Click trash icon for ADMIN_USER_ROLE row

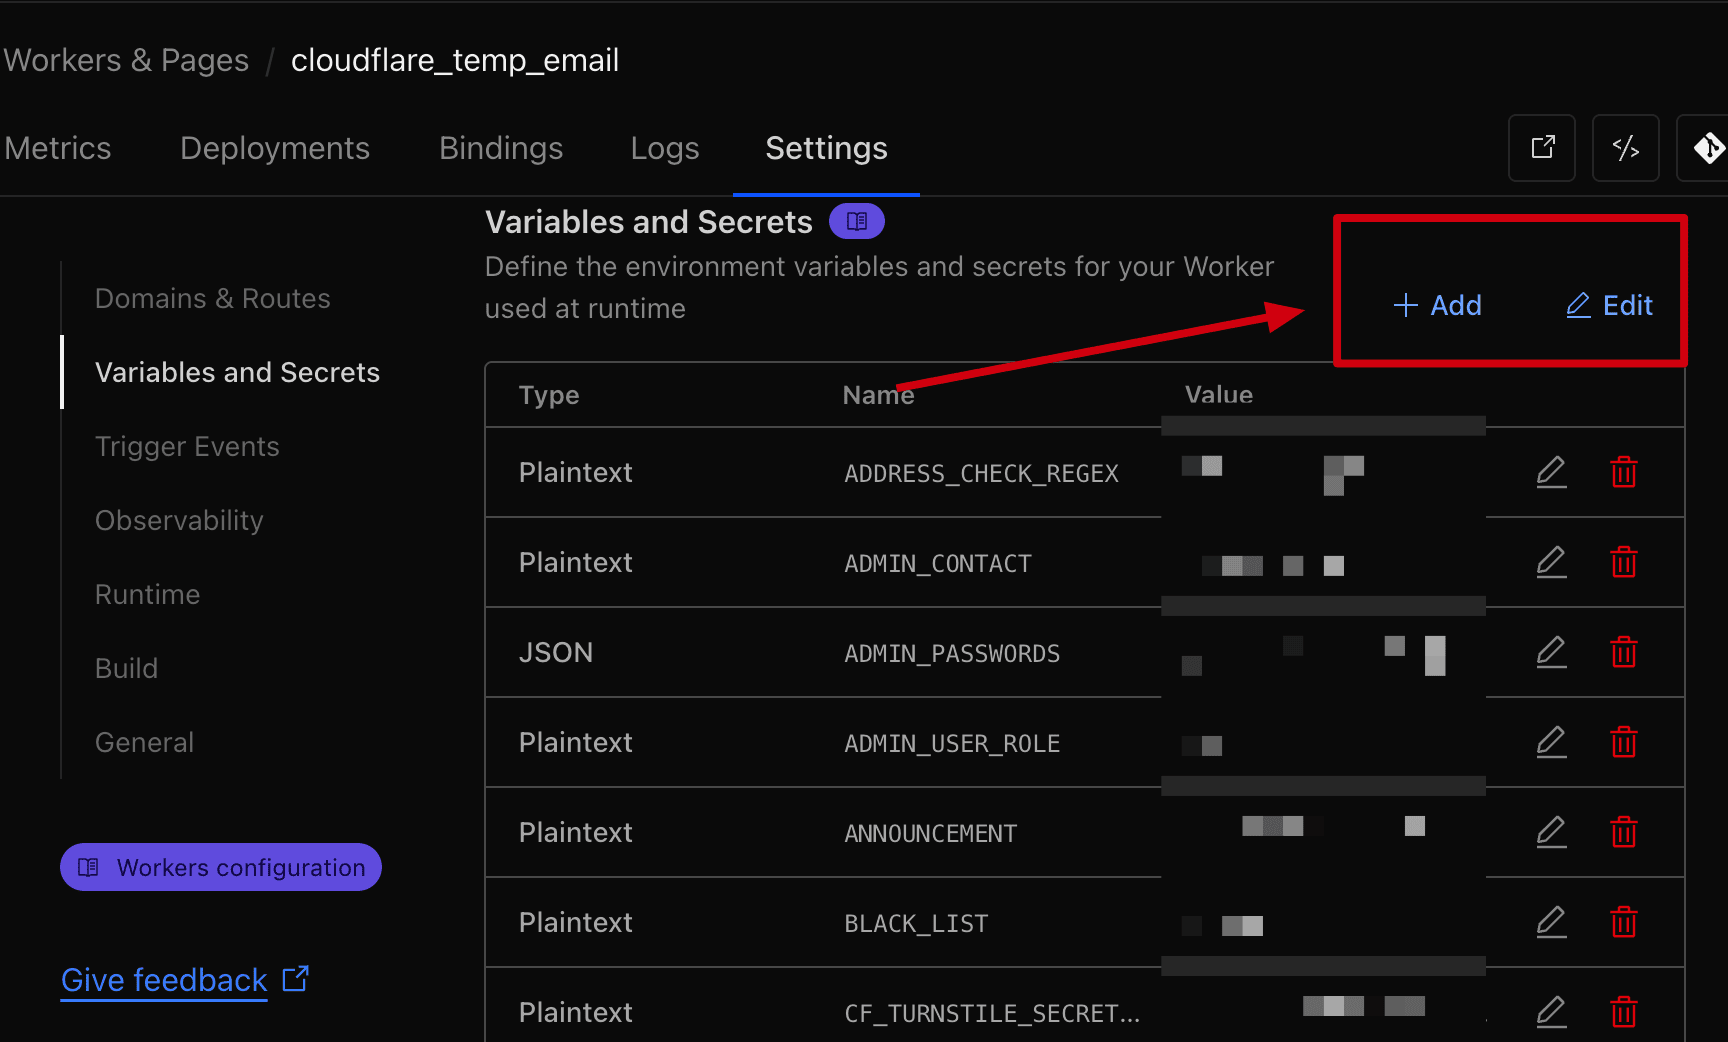point(1623,742)
